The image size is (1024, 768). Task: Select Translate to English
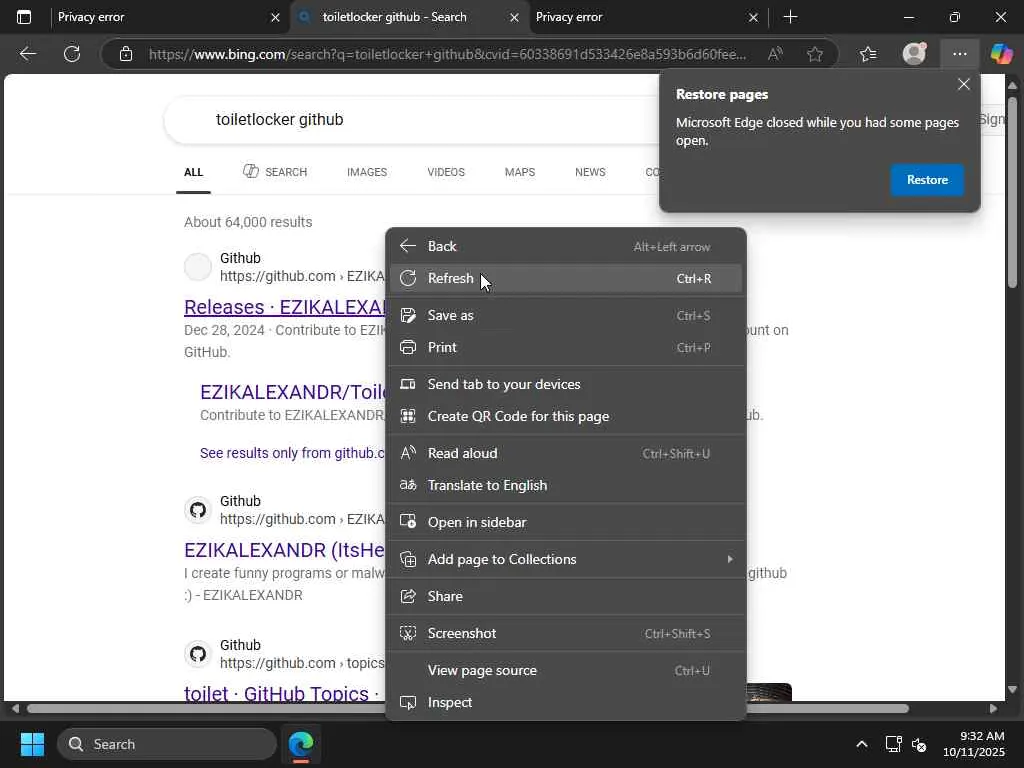tap(566, 485)
